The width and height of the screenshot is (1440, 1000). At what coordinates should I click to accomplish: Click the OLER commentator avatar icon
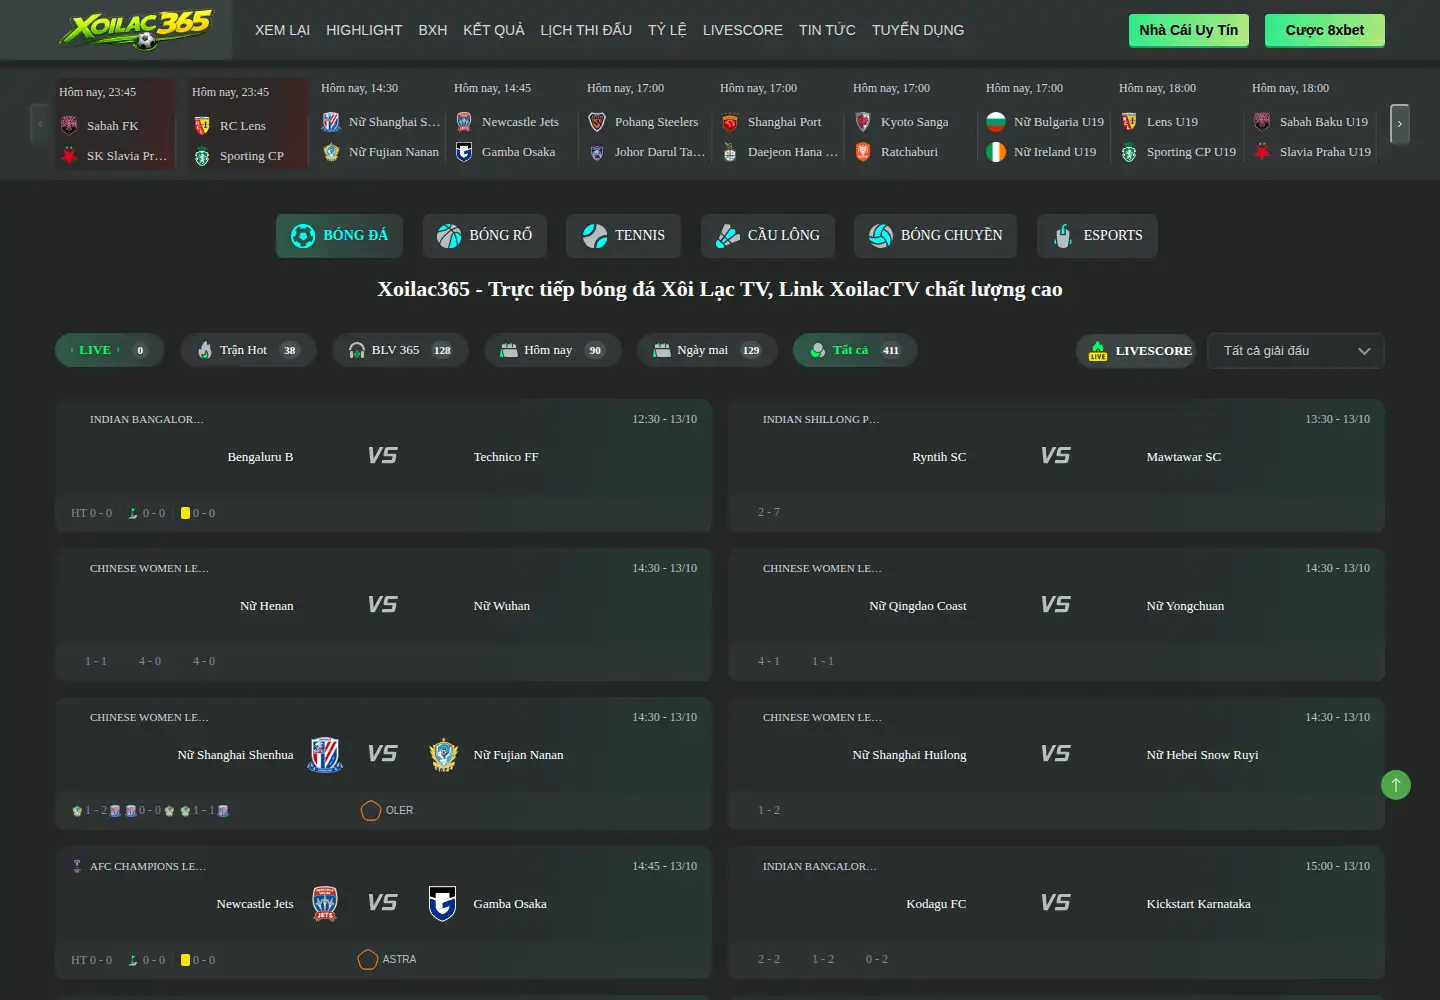(x=371, y=810)
